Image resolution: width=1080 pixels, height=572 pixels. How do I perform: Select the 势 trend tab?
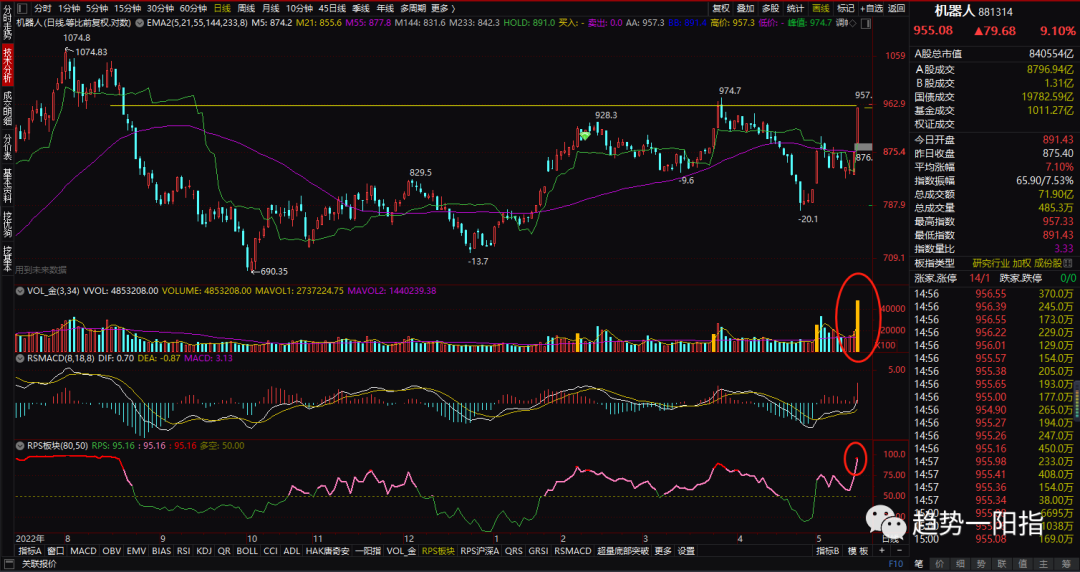click(980, 564)
